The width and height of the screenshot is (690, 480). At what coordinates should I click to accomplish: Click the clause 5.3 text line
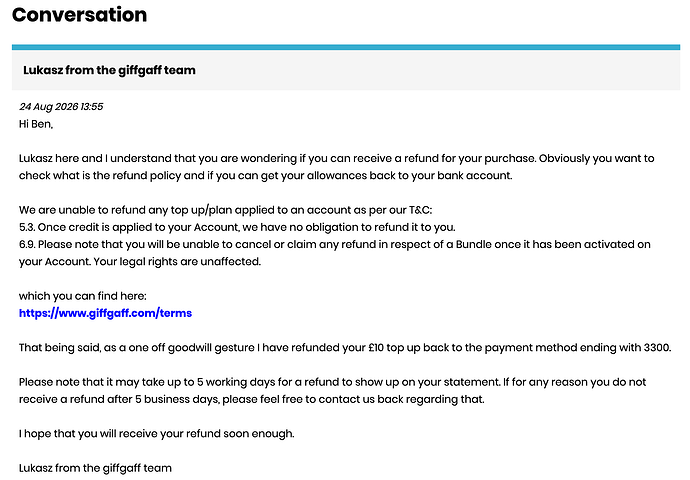pos(237,227)
